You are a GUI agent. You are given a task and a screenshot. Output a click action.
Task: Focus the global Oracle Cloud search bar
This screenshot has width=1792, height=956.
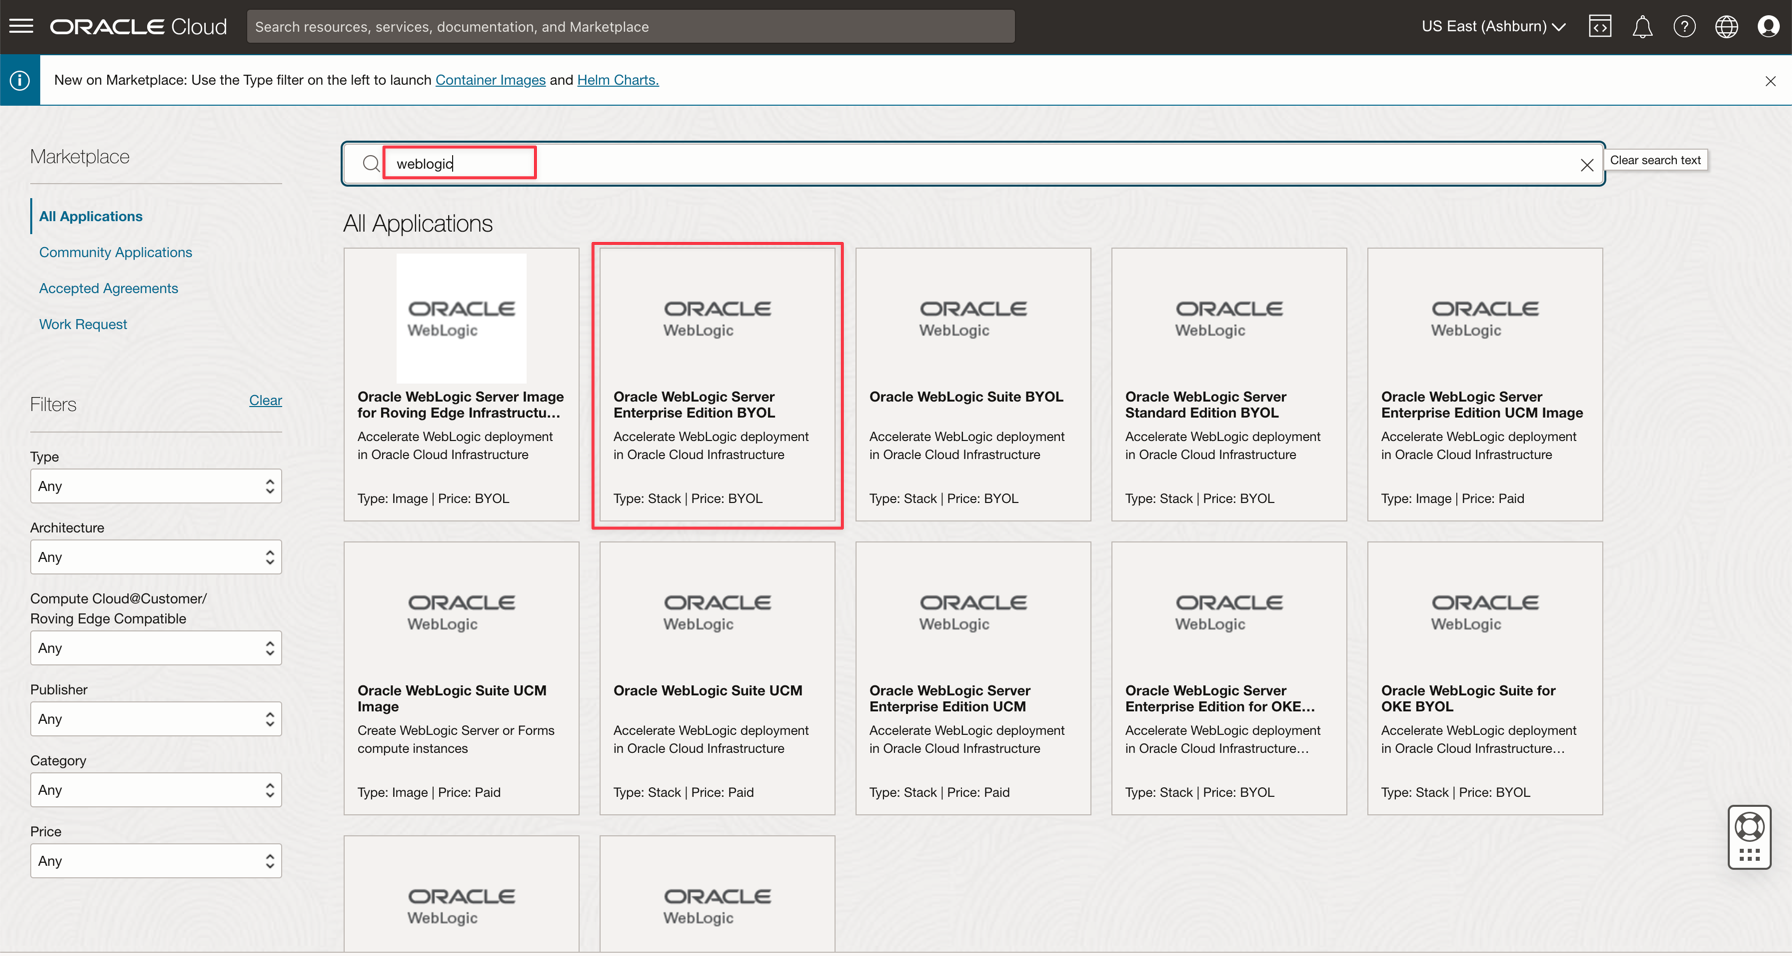click(x=630, y=27)
